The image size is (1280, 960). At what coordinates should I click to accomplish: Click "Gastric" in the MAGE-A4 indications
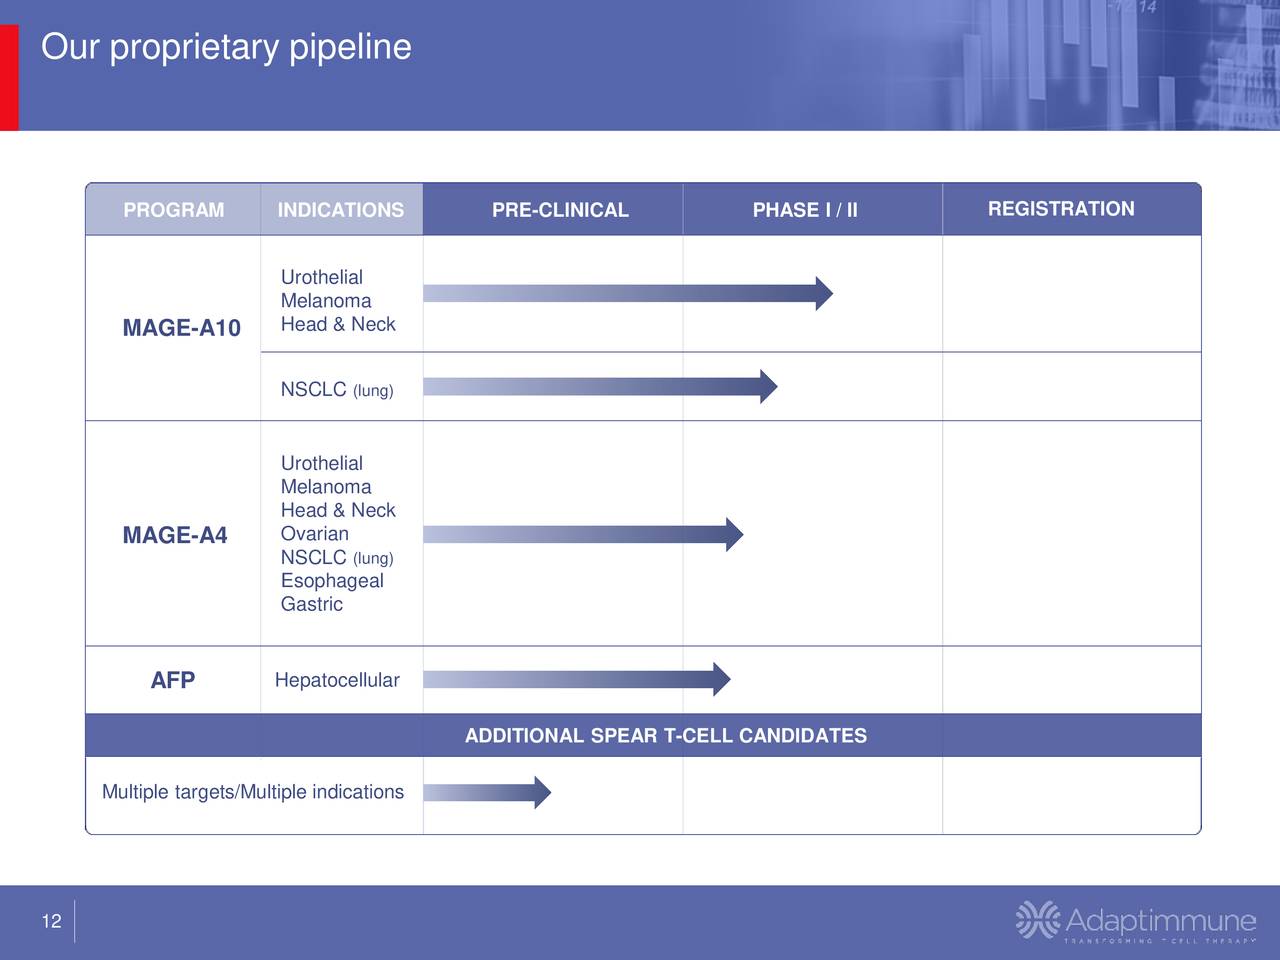pyautogui.click(x=312, y=604)
